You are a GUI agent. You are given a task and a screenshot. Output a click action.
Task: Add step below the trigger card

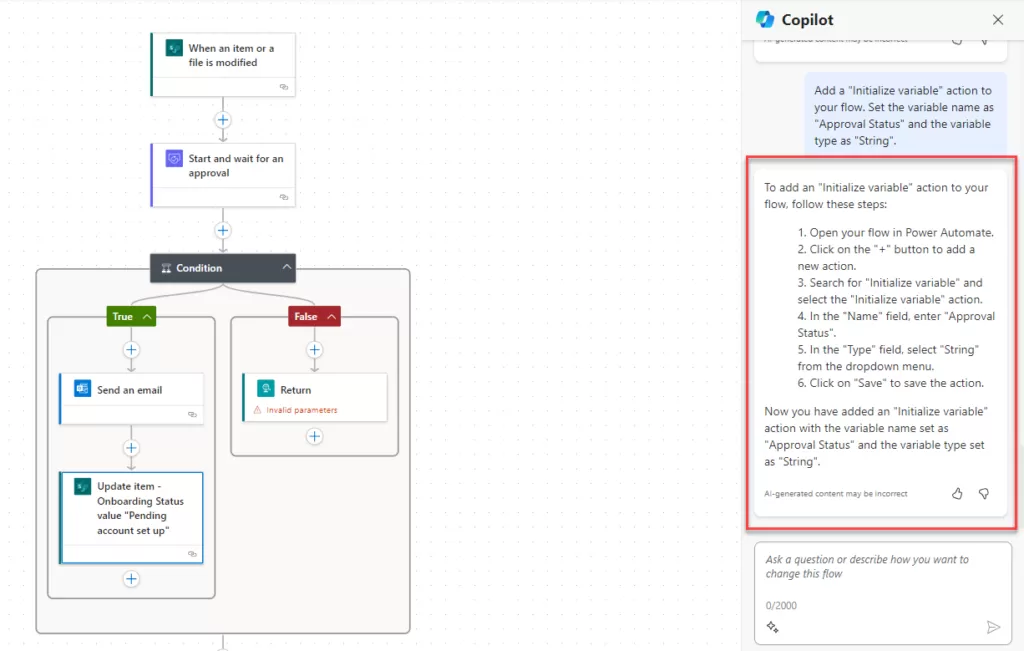click(x=223, y=120)
